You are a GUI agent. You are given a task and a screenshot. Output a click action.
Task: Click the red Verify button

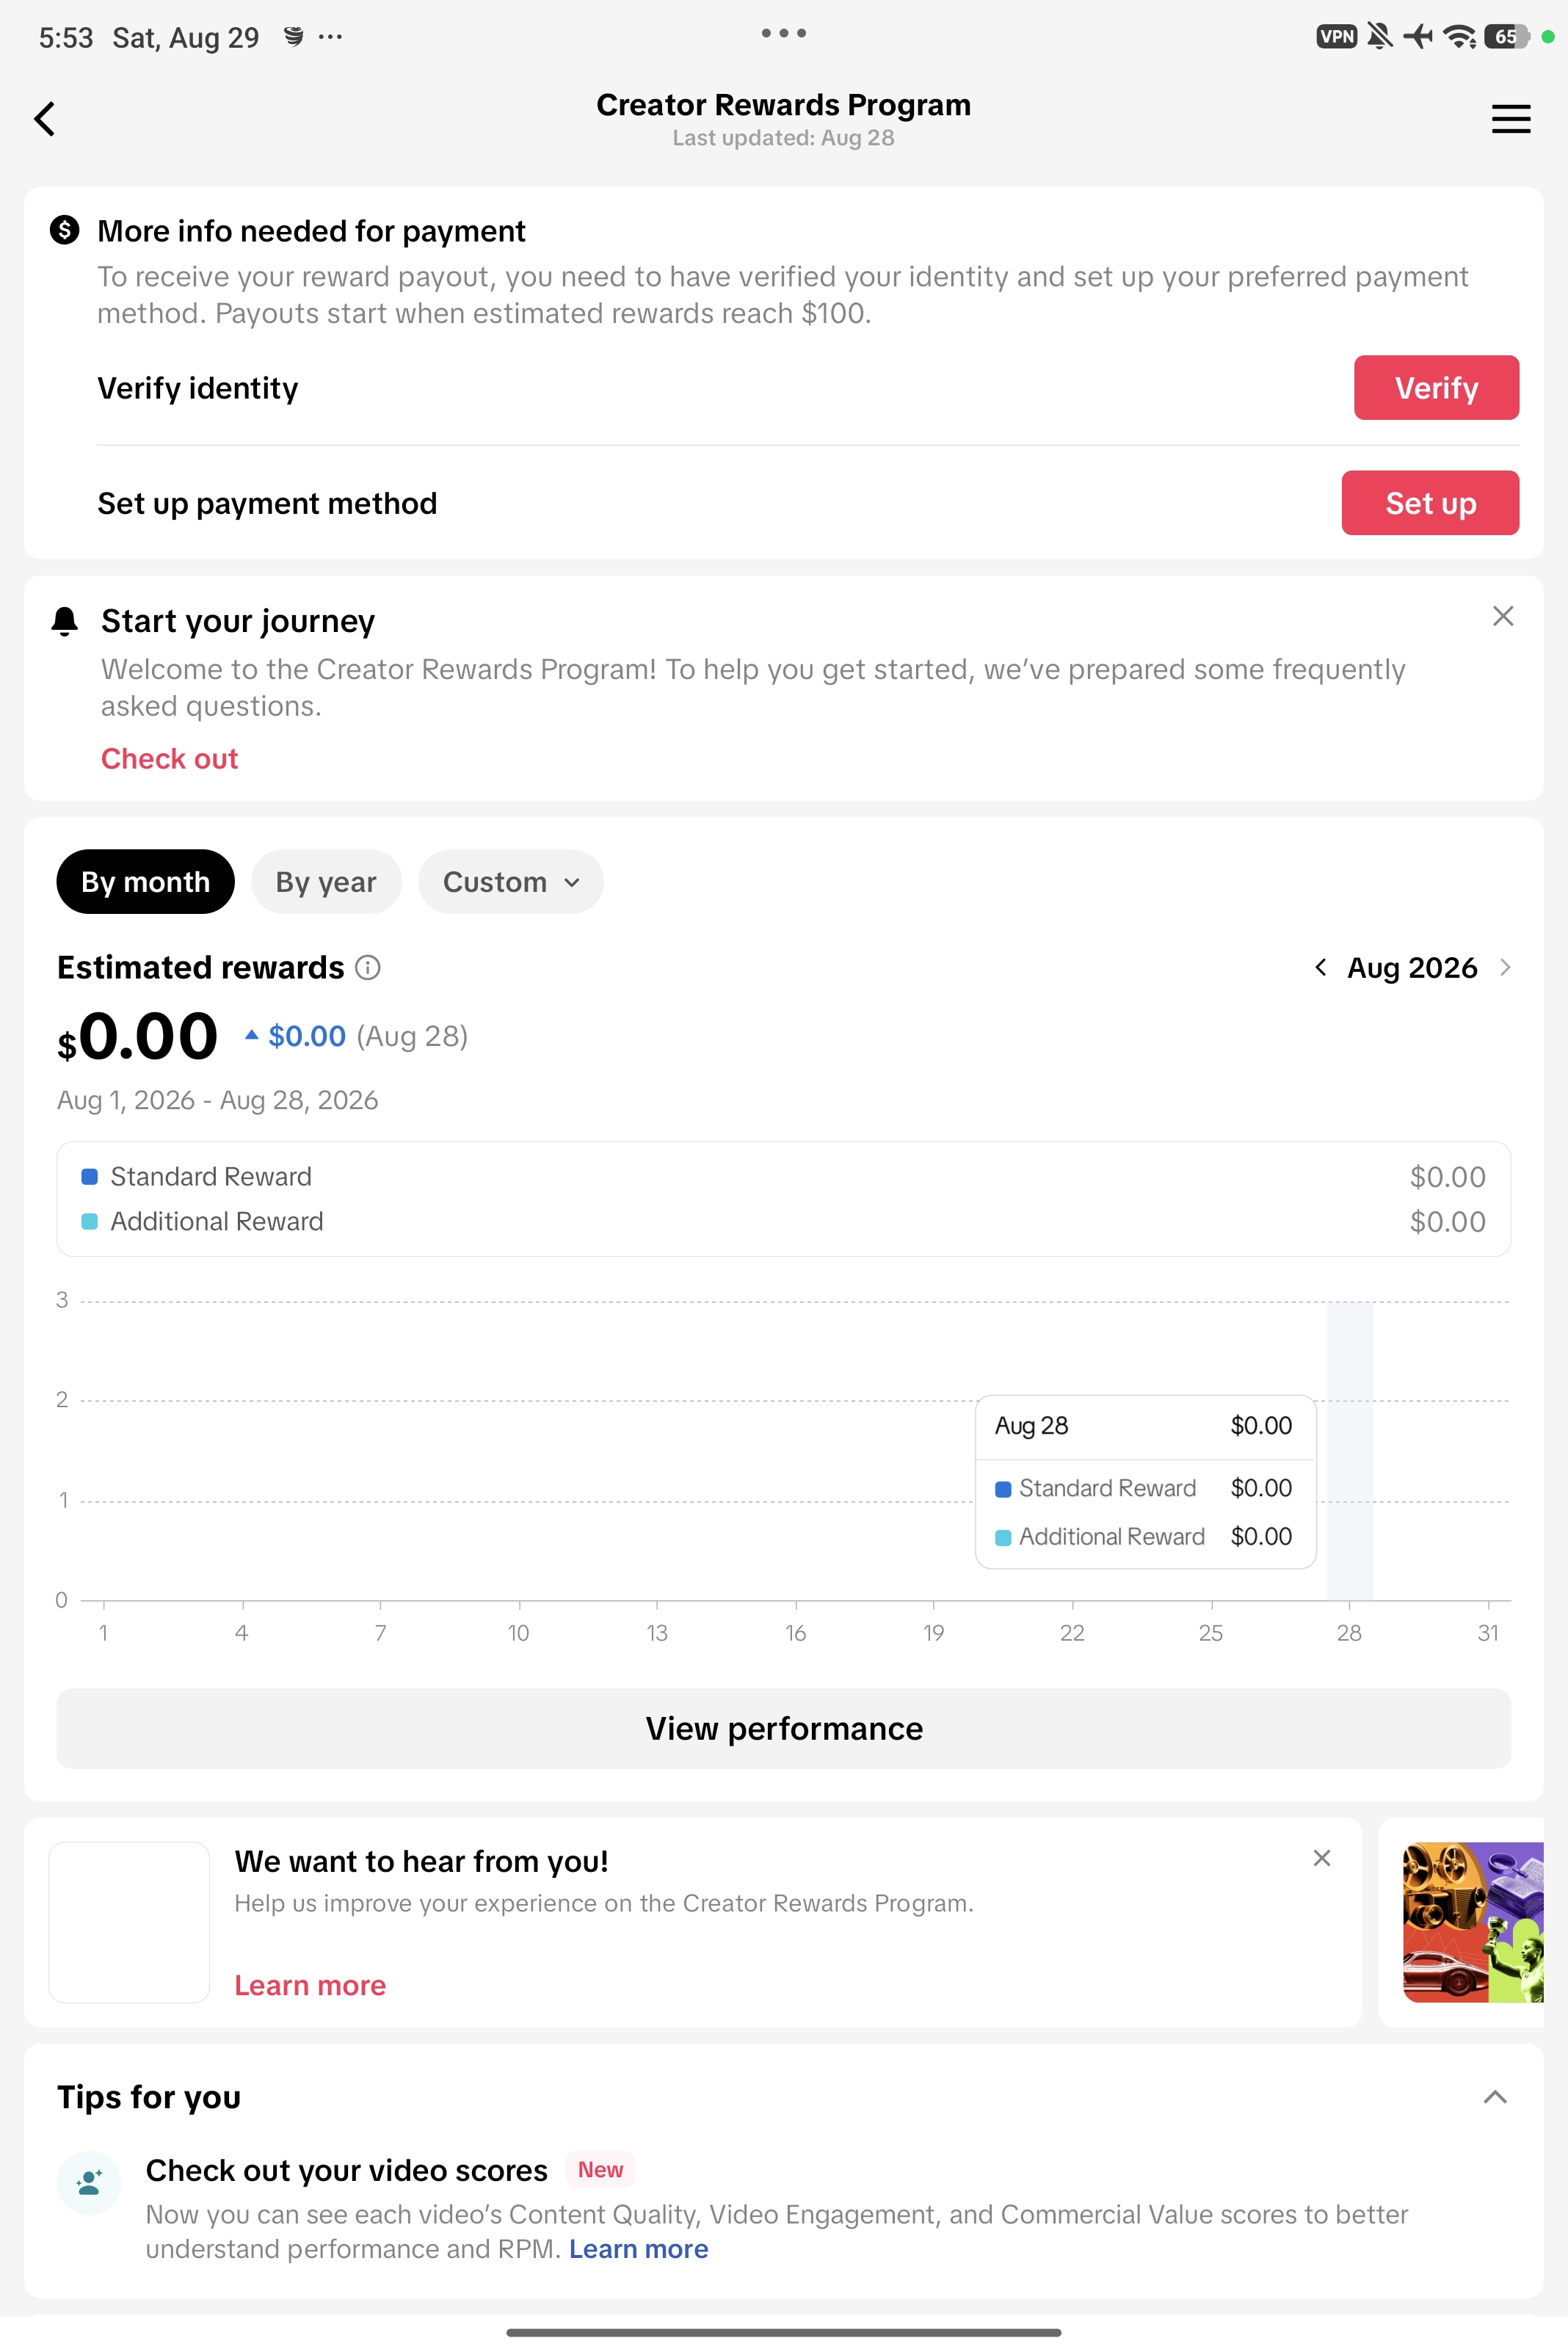[1436, 388]
